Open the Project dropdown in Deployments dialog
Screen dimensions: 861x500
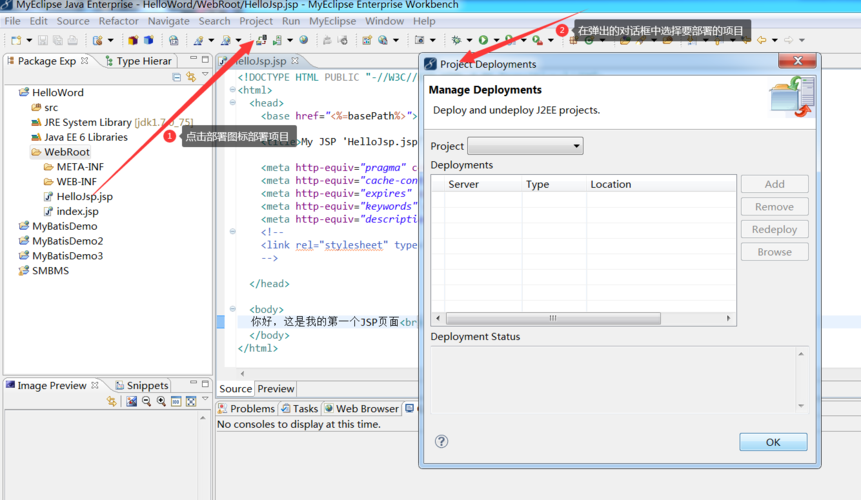coord(525,146)
